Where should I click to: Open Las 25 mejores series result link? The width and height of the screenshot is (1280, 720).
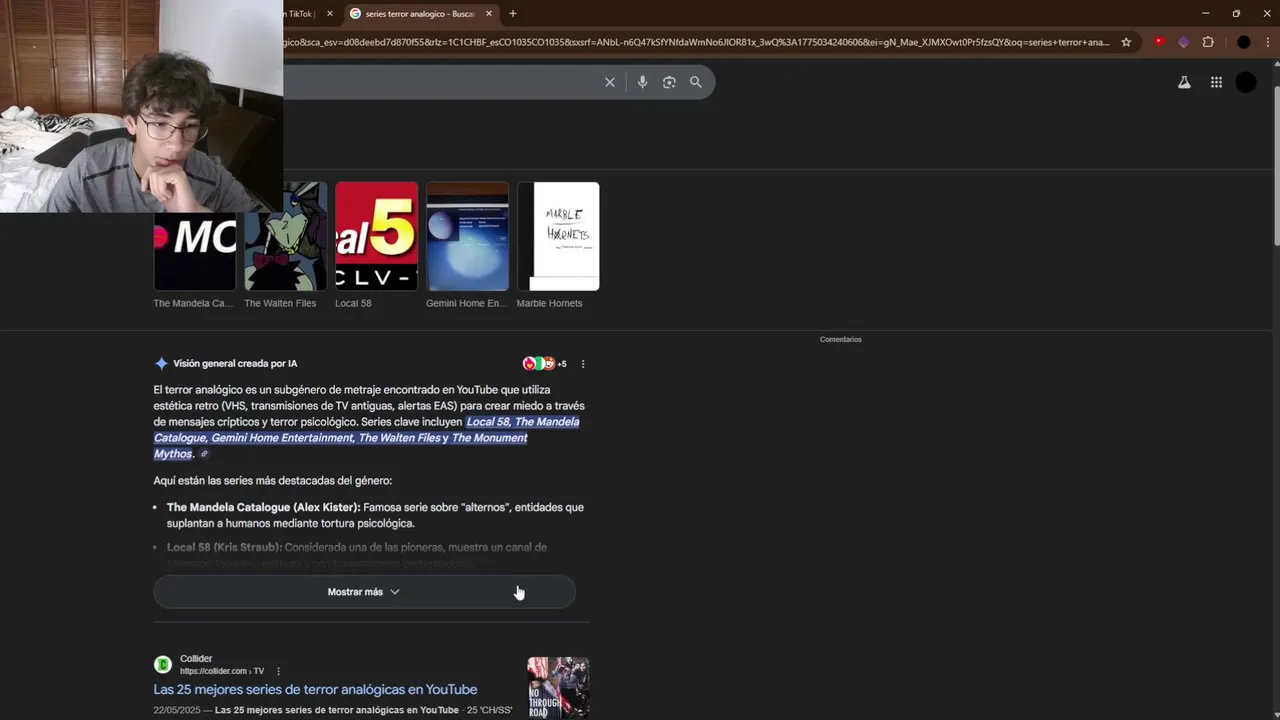coord(315,689)
